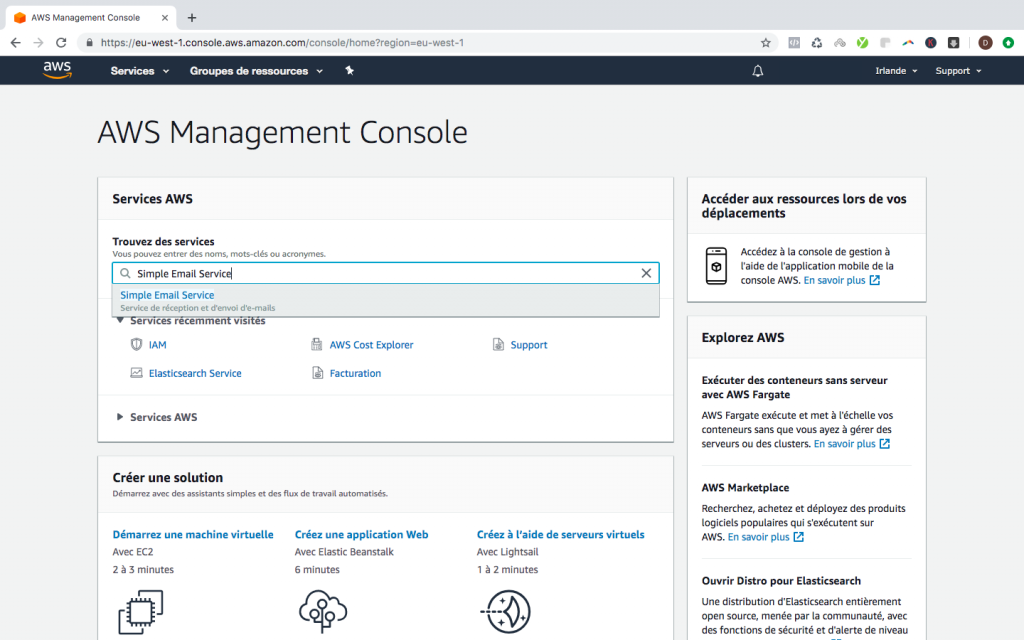
Task: Click the EC2 virtual machine chip icon
Action: (x=140, y=611)
